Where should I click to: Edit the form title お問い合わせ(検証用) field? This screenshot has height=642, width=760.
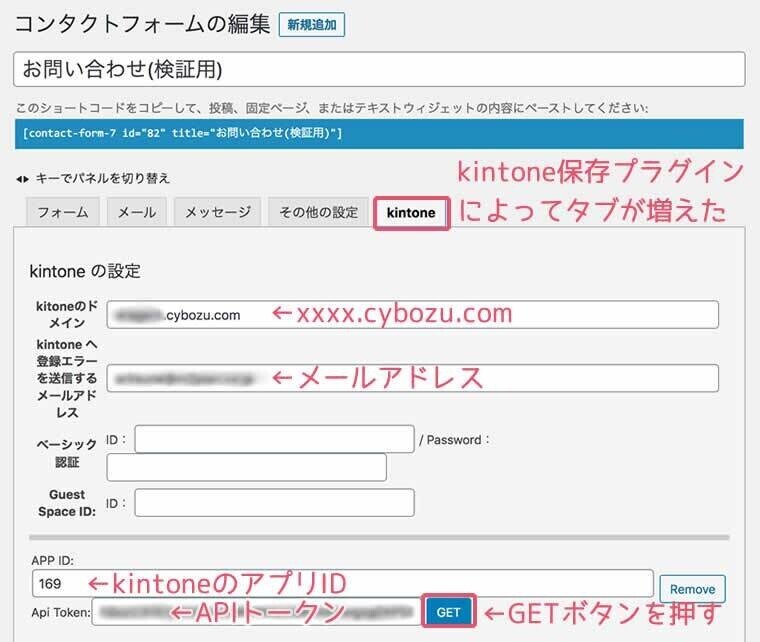pyautogui.click(x=379, y=69)
